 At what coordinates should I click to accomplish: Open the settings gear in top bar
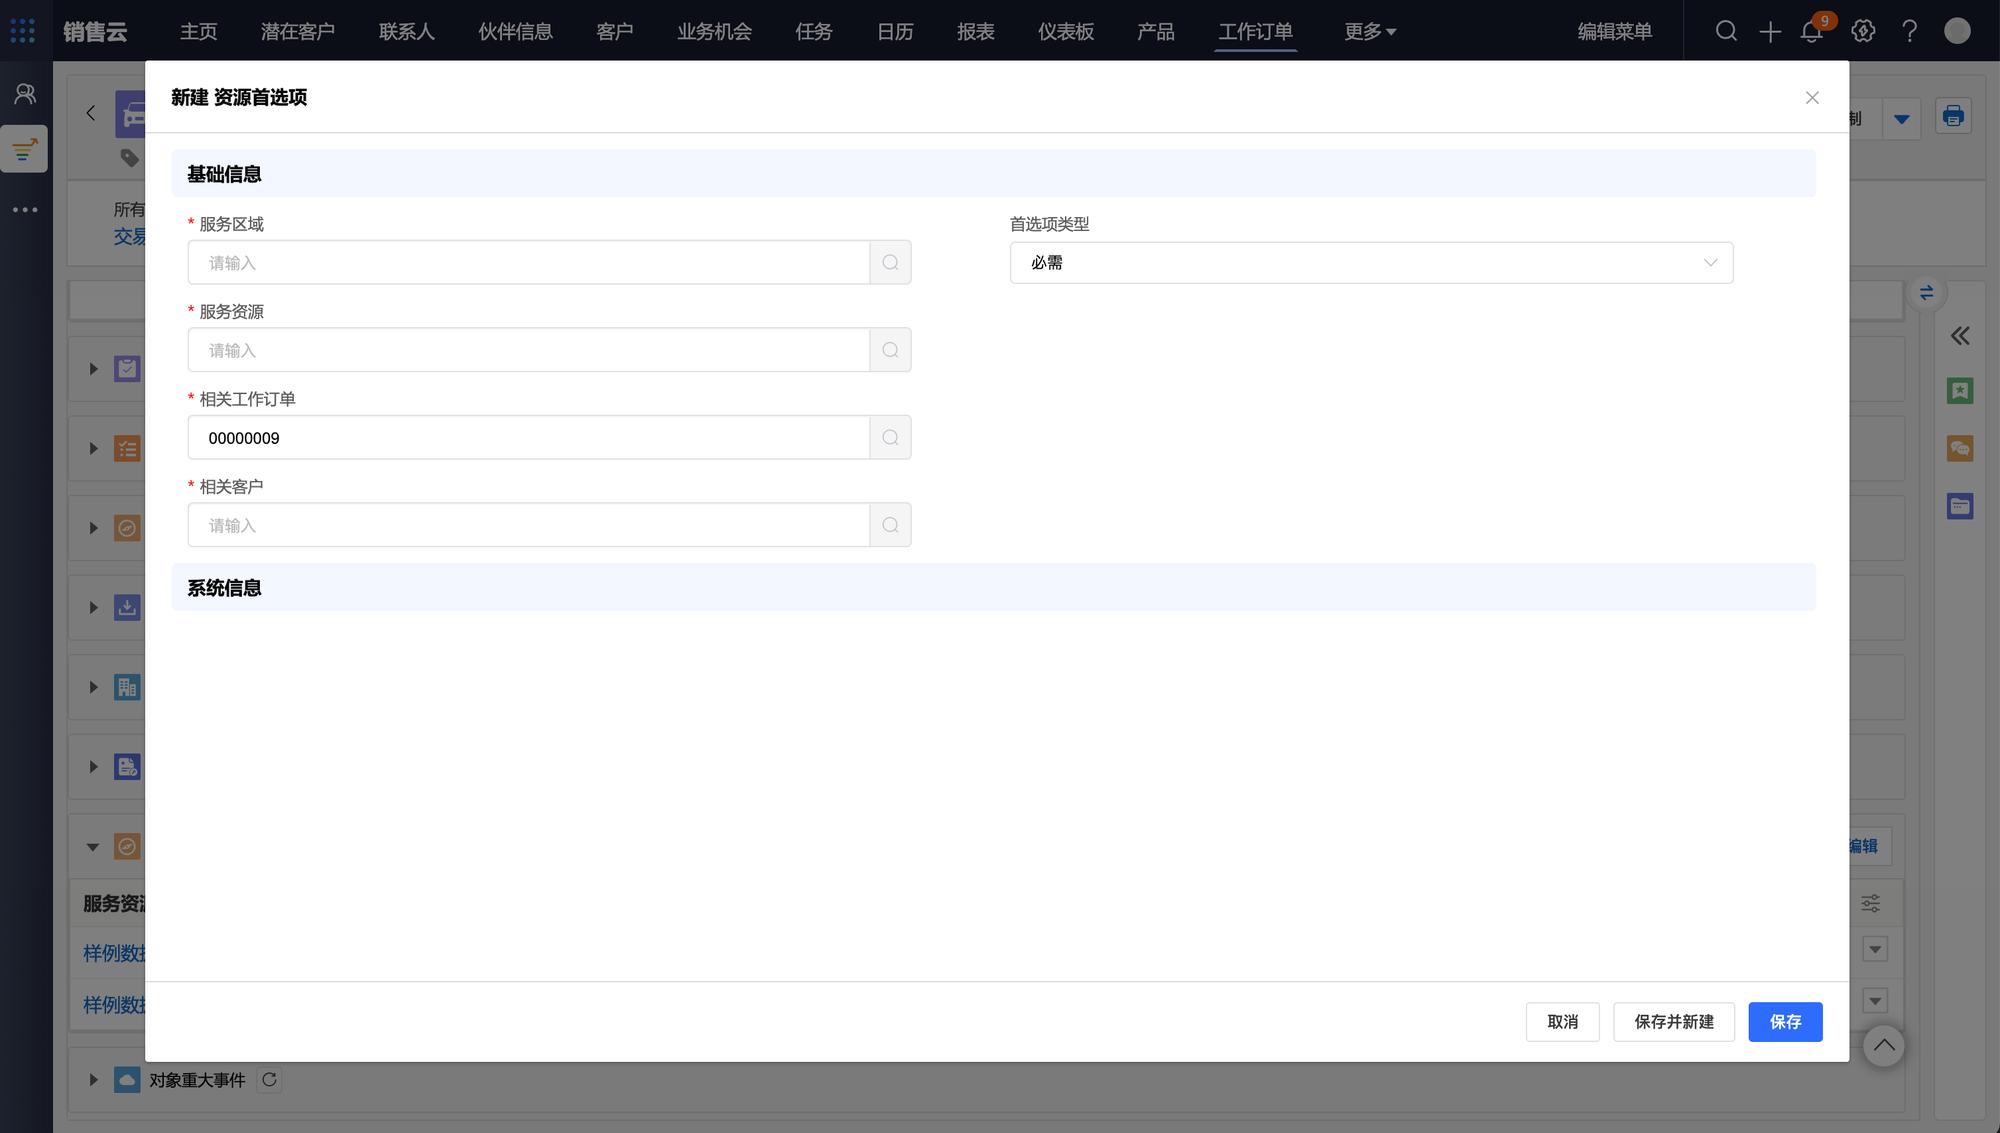tap(1863, 31)
